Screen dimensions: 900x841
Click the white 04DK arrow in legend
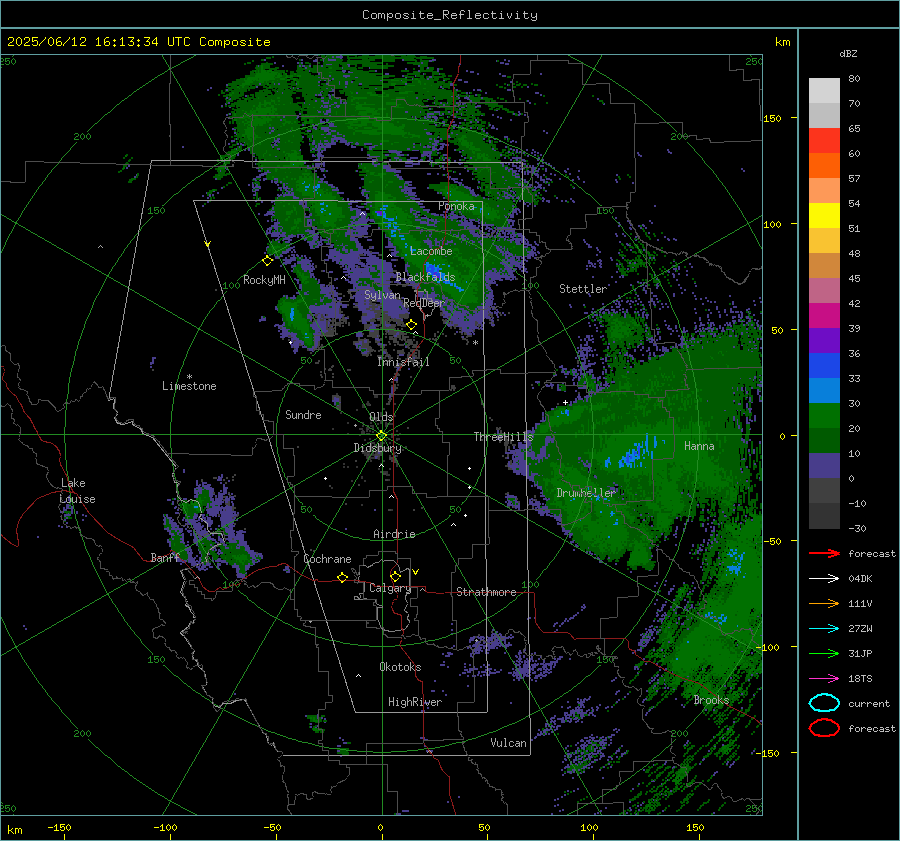point(824,579)
